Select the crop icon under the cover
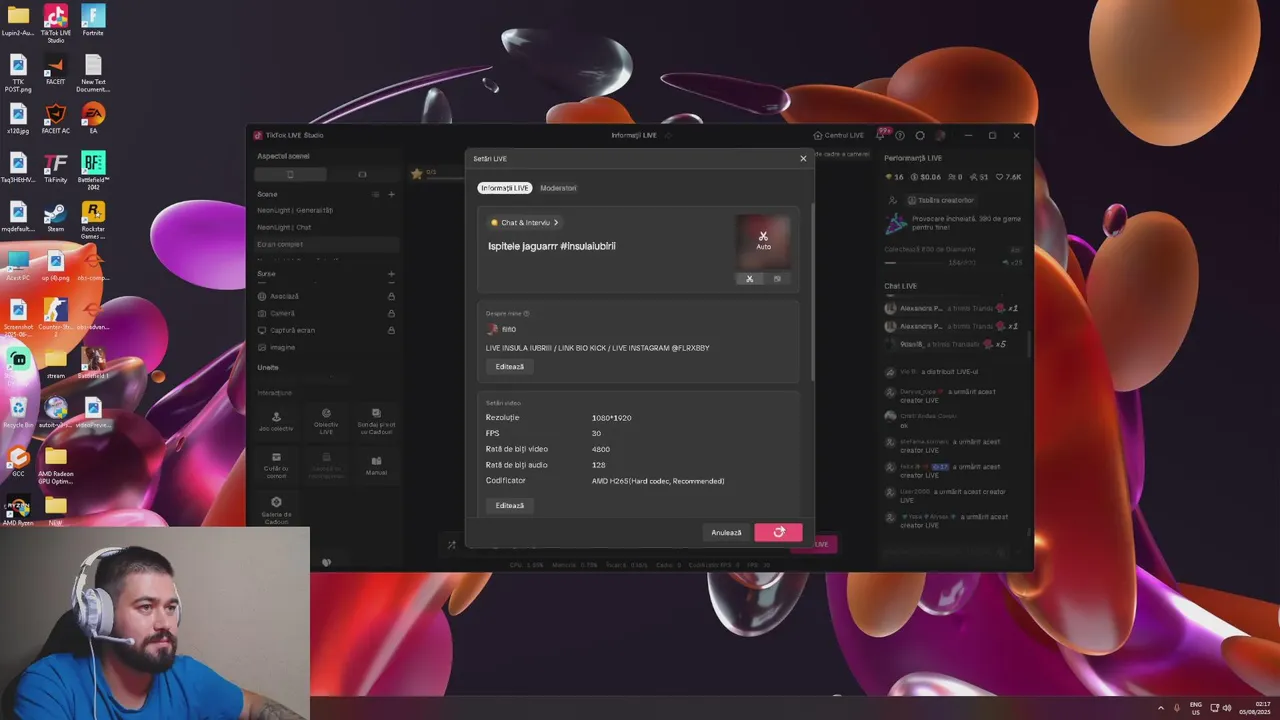 pyautogui.click(x=749, y=279)
